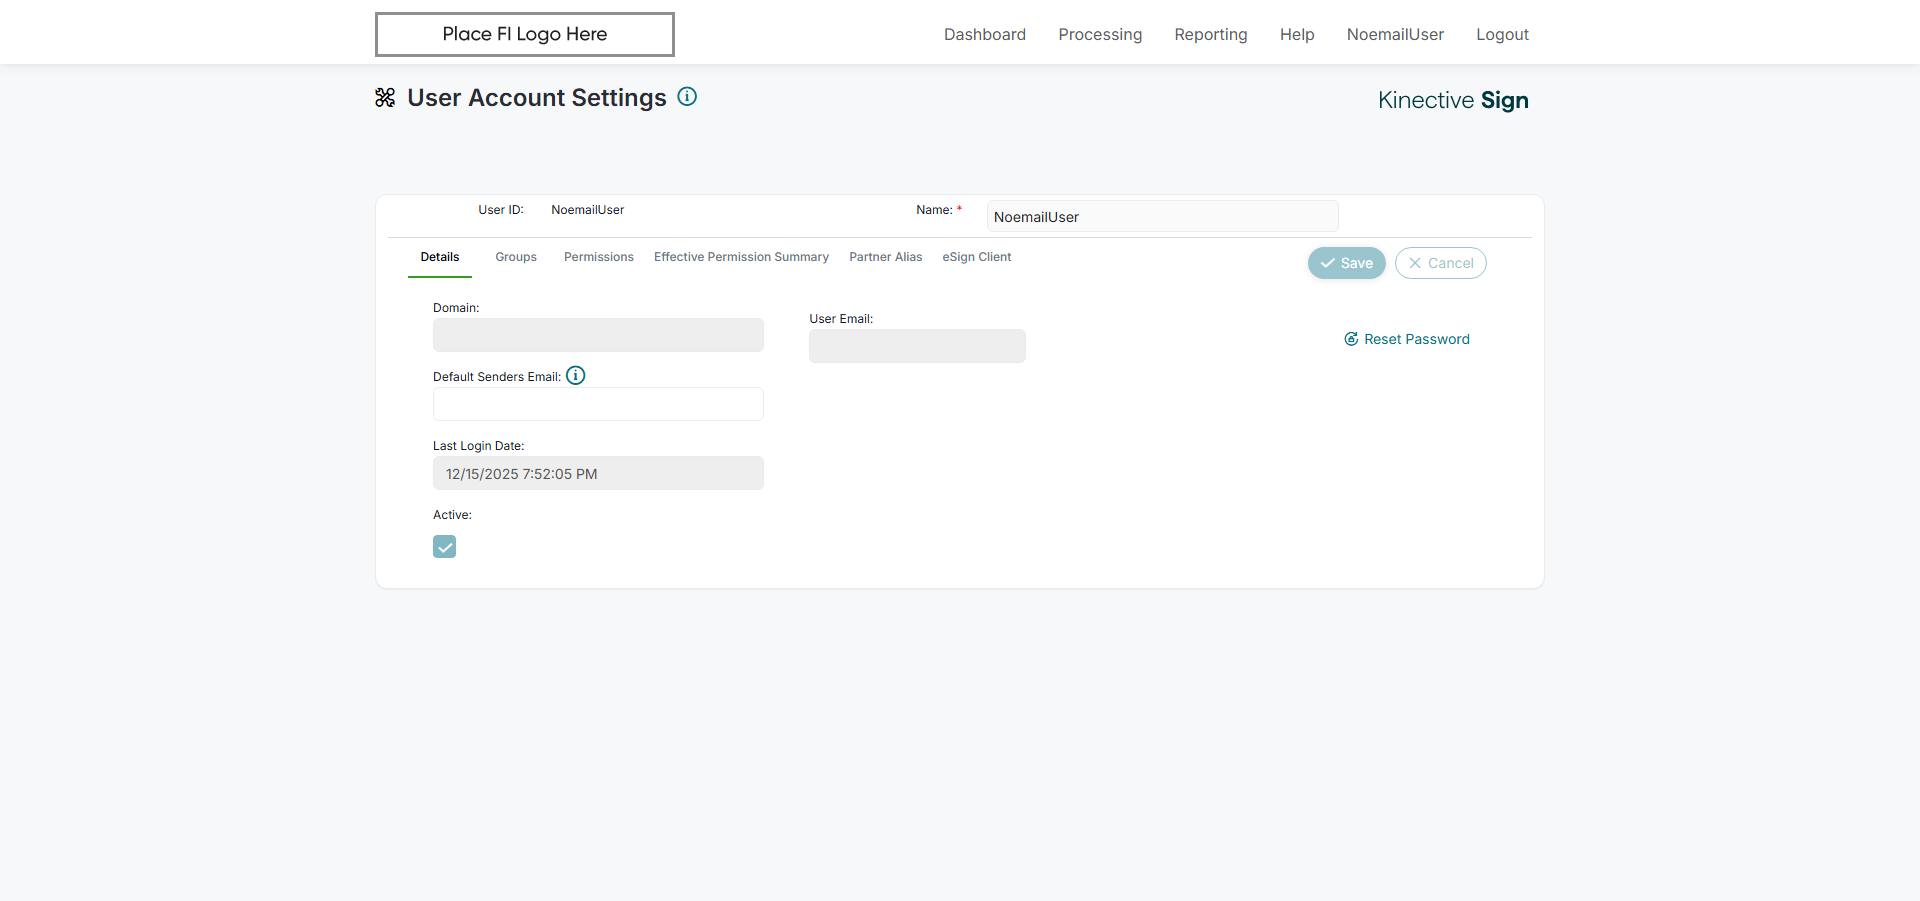Image resolution: width=1920 pixels, height=901 pixels.
Task: Open the Reporting menu
Action: (1211, 34)
